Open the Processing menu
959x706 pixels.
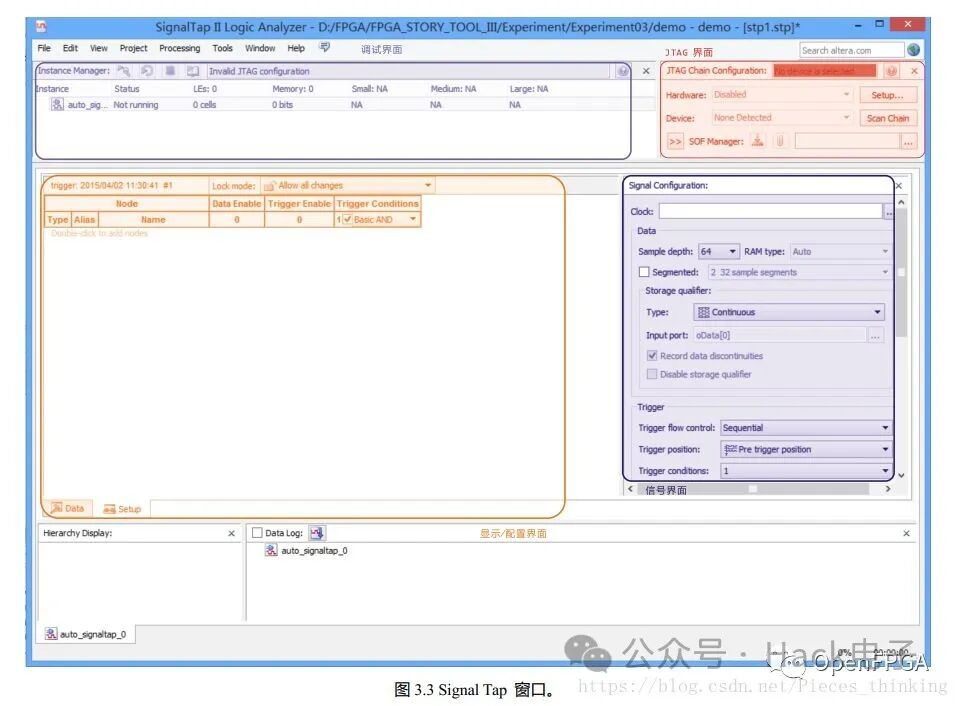click(179, 48)
